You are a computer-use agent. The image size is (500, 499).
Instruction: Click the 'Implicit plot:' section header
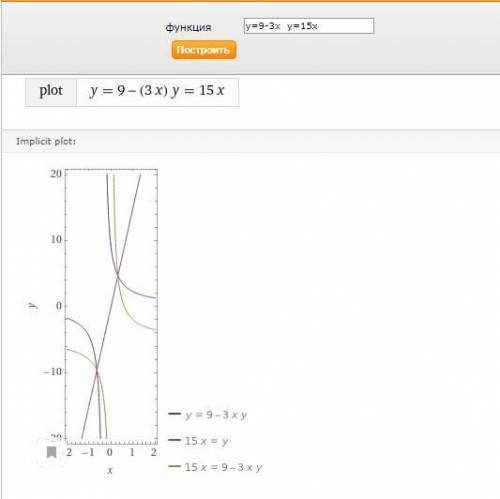[x=46, y=141]
